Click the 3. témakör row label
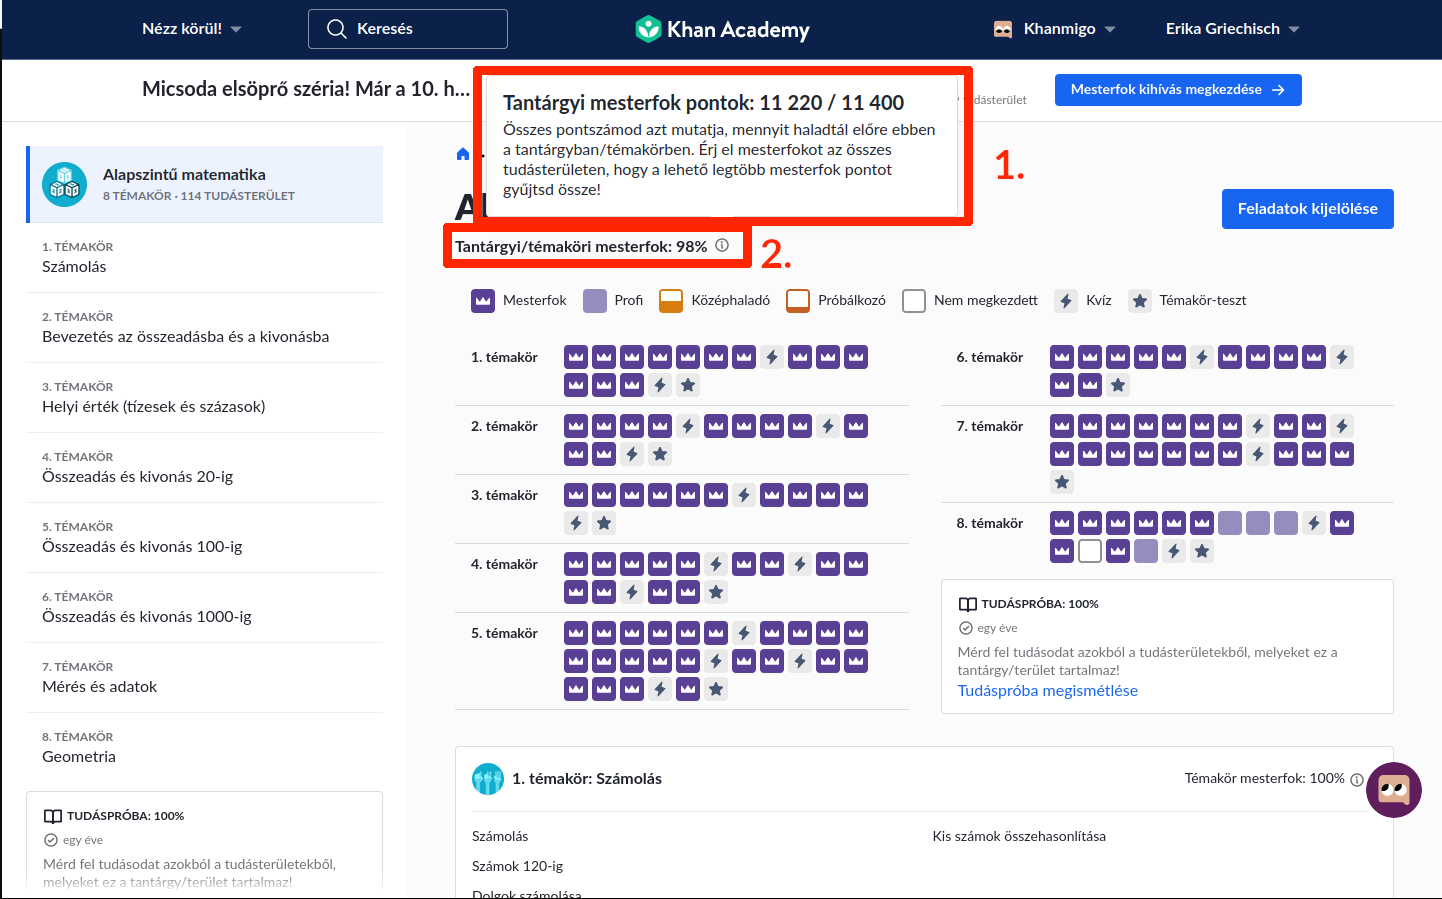1442x899 pixels. click(x=504, y=495)
